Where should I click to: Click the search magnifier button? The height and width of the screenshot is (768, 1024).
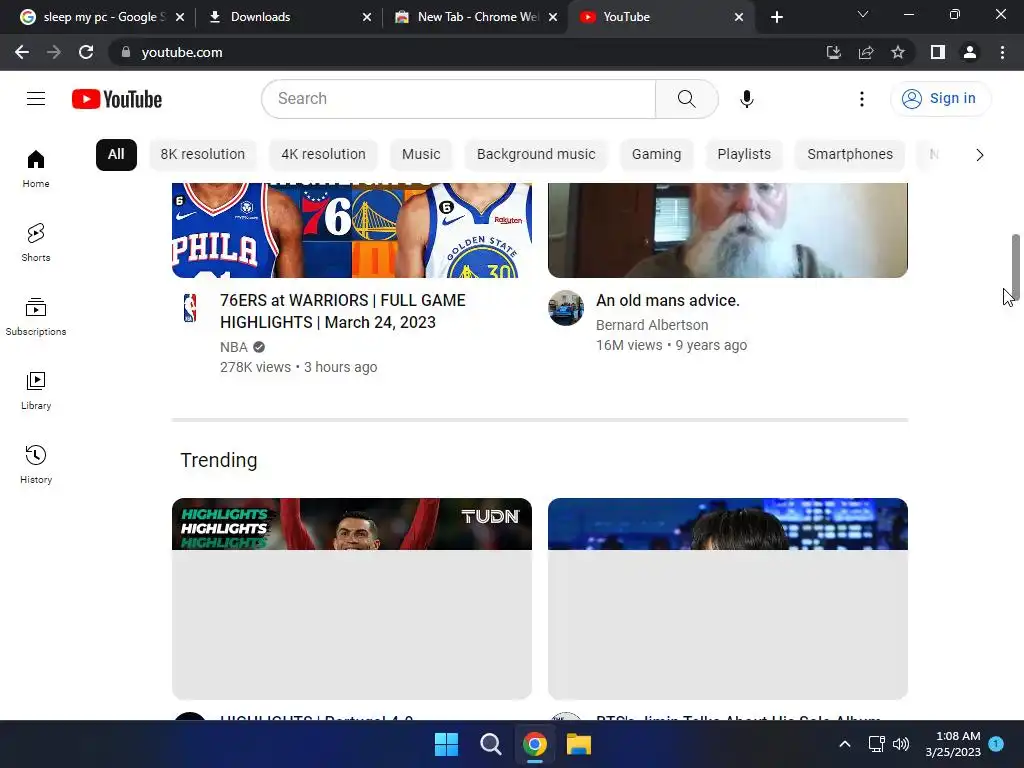[686, 99]
